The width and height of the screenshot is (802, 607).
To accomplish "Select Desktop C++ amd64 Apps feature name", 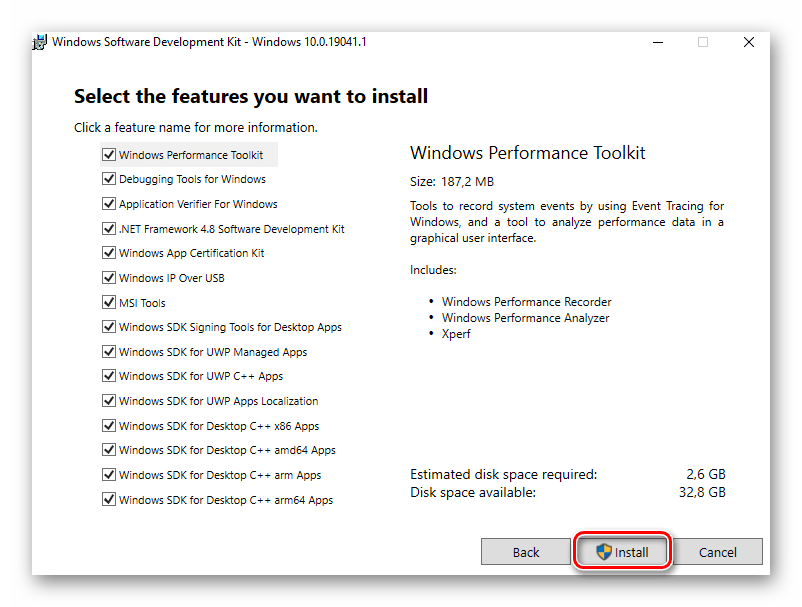I will coord(227,450).
